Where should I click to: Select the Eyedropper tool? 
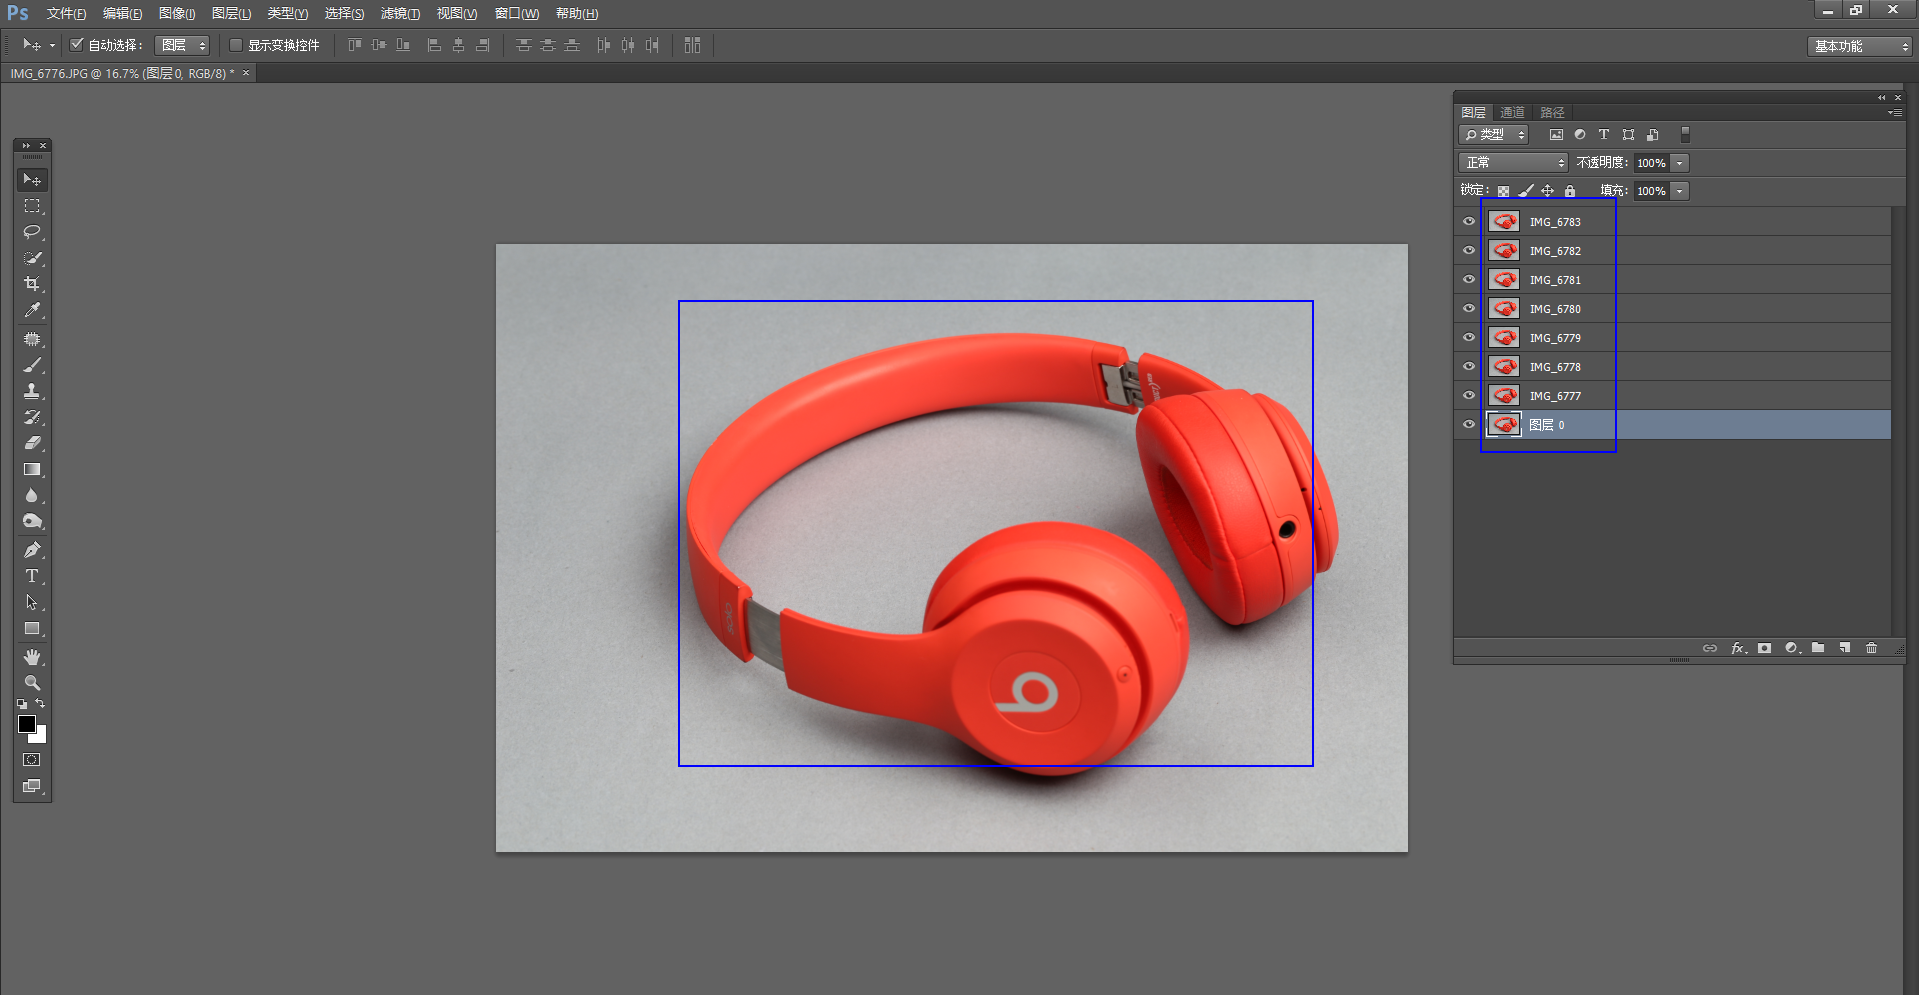point(32,311)
